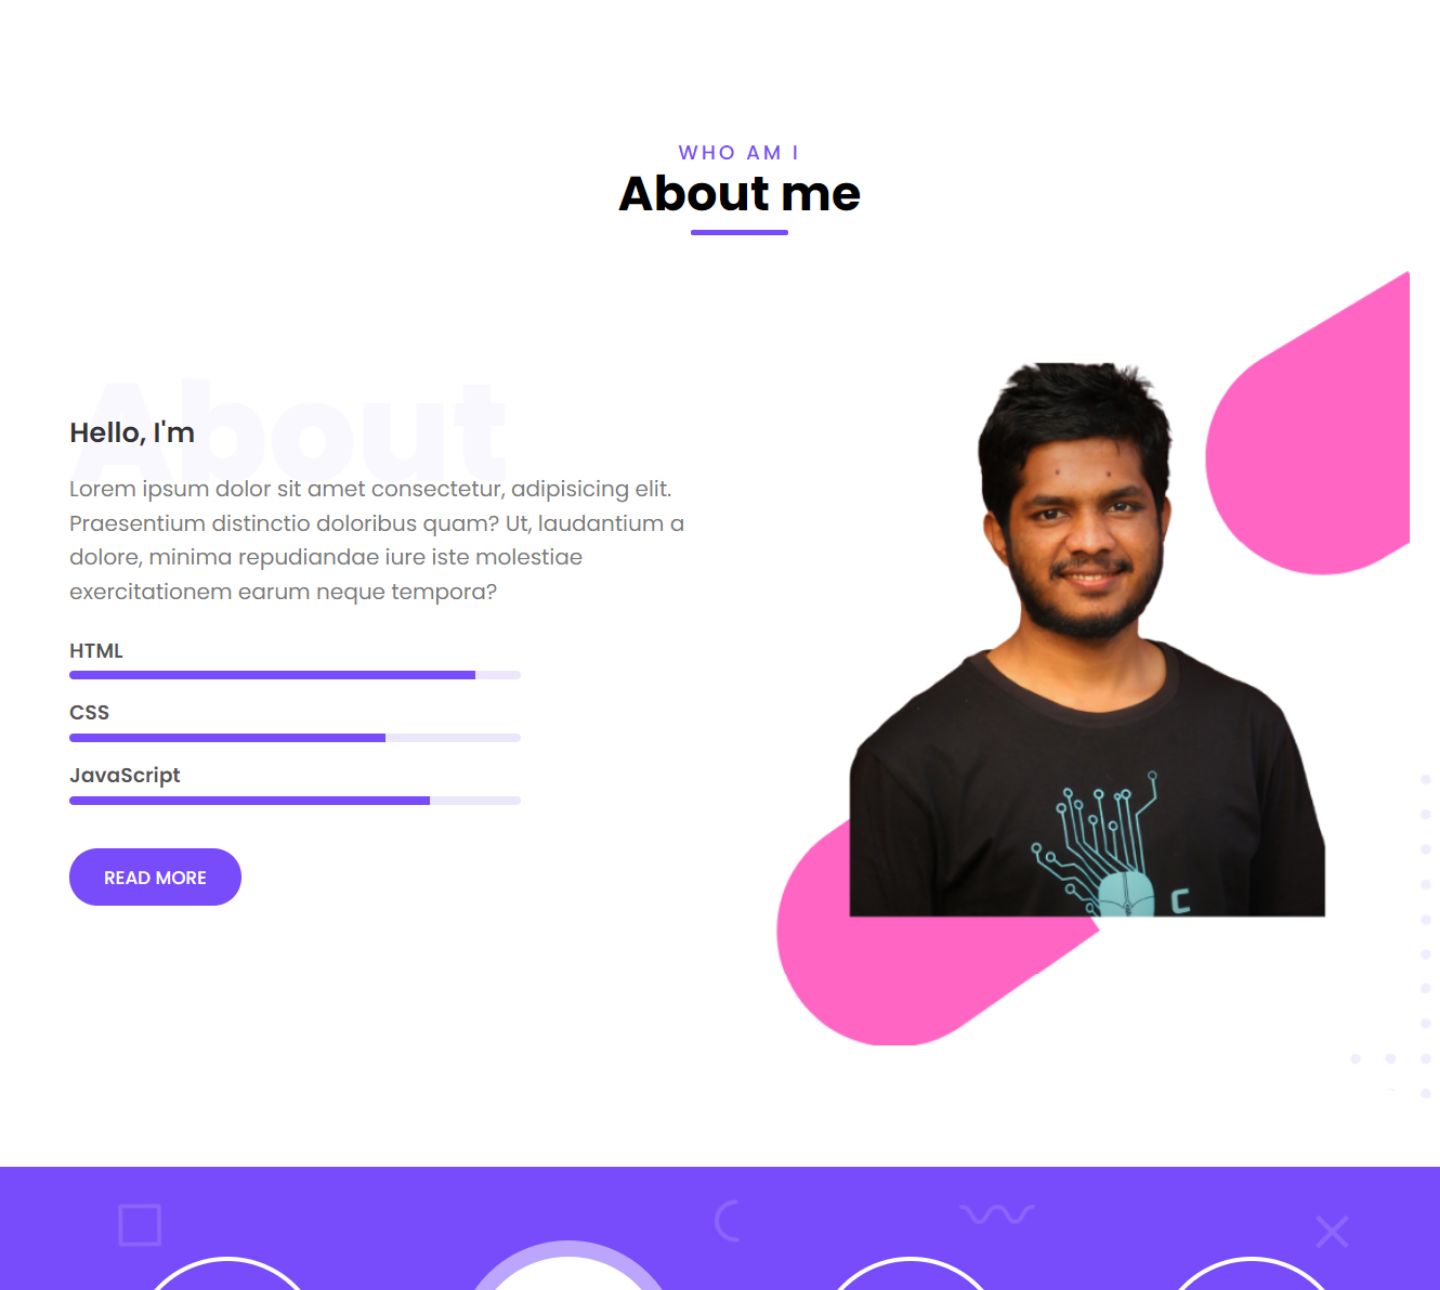Click the JavaScript skill progress bar
Image resolution: width=1440 pixels, height=1290 pixels.
click(x=295, y=800)
